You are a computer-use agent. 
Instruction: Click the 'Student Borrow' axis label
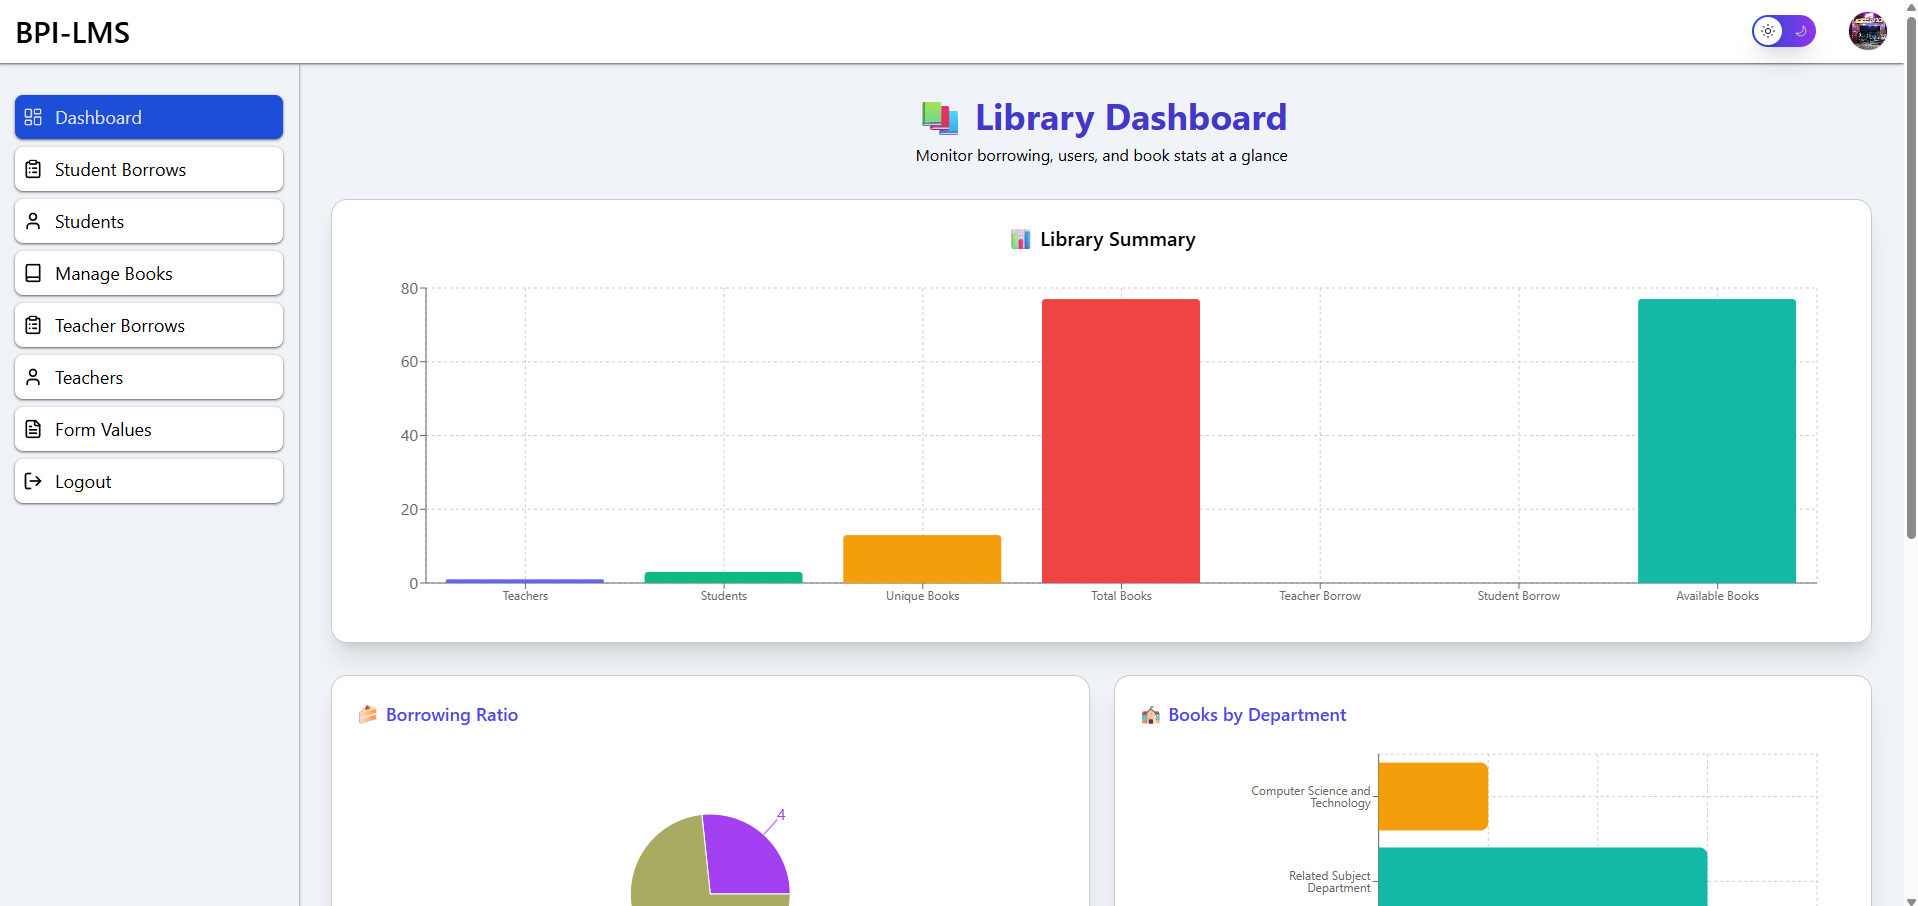click(x=1518, y=596)
